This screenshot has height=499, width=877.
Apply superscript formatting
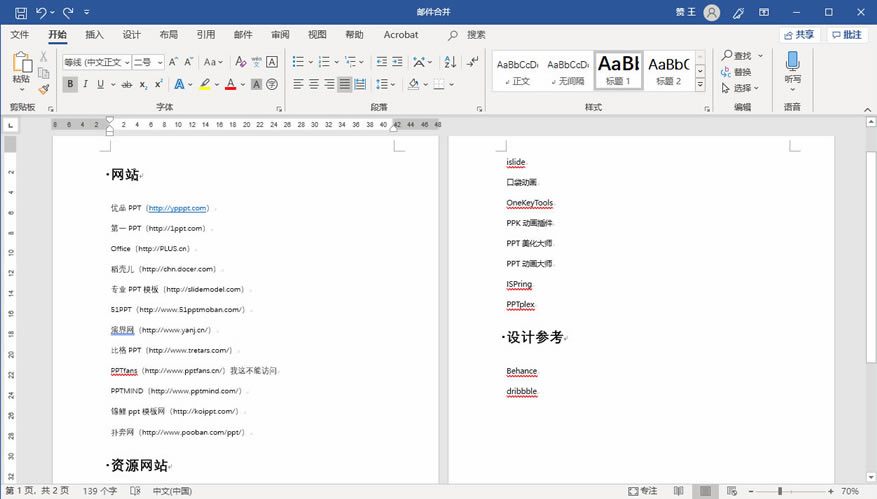tap(159, 84)
